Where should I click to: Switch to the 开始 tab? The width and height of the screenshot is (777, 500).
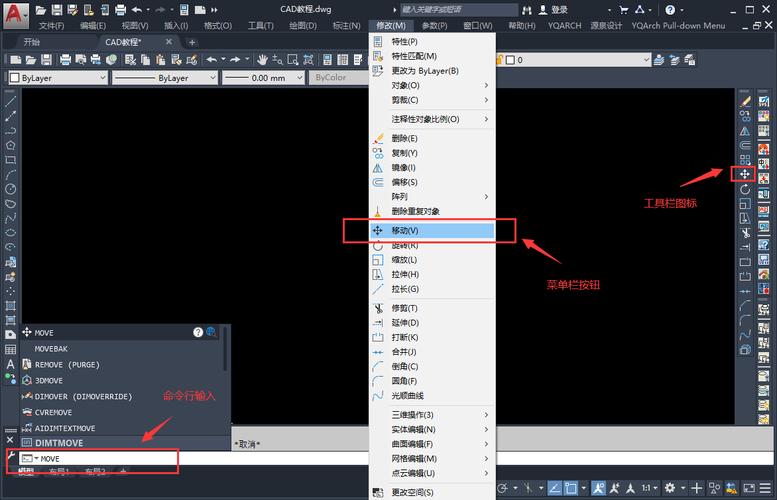pos(32,42)
